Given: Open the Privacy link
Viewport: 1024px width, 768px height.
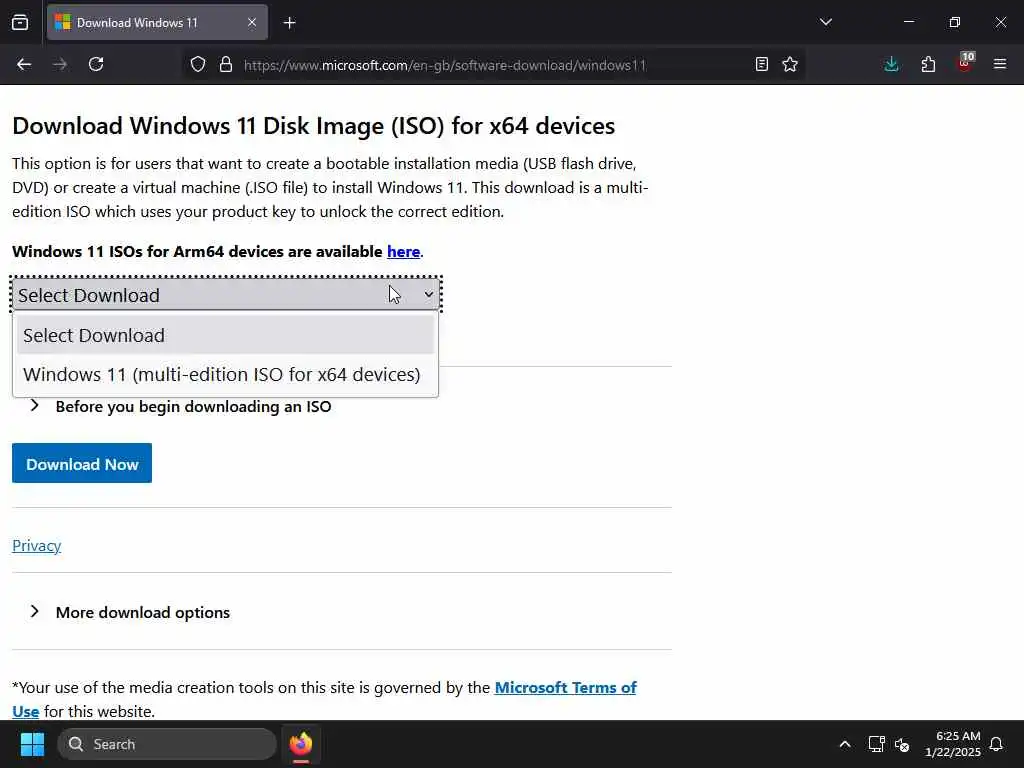Looking at the screenshot, I should [x=37, y=545].
